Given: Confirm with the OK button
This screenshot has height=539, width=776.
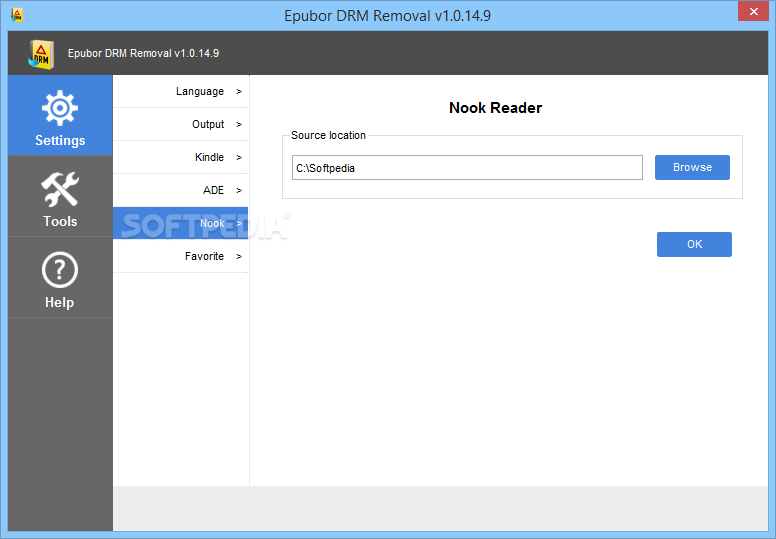Looking at the screenshot, I should [x=694, y=244].
